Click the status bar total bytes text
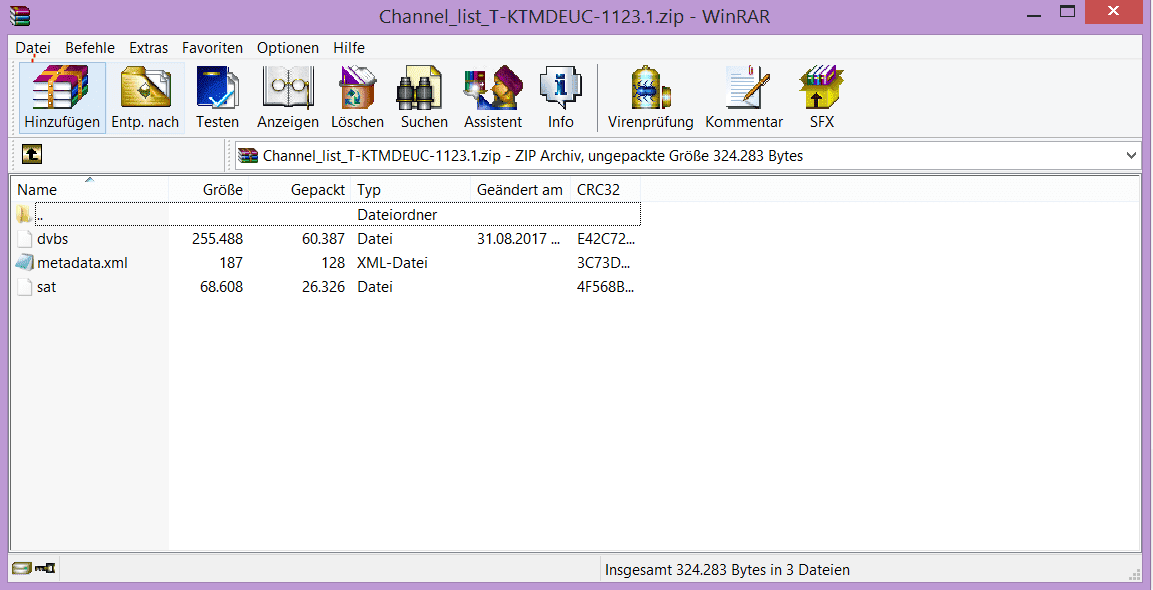The image size is (1153, 590). point(727,569)
